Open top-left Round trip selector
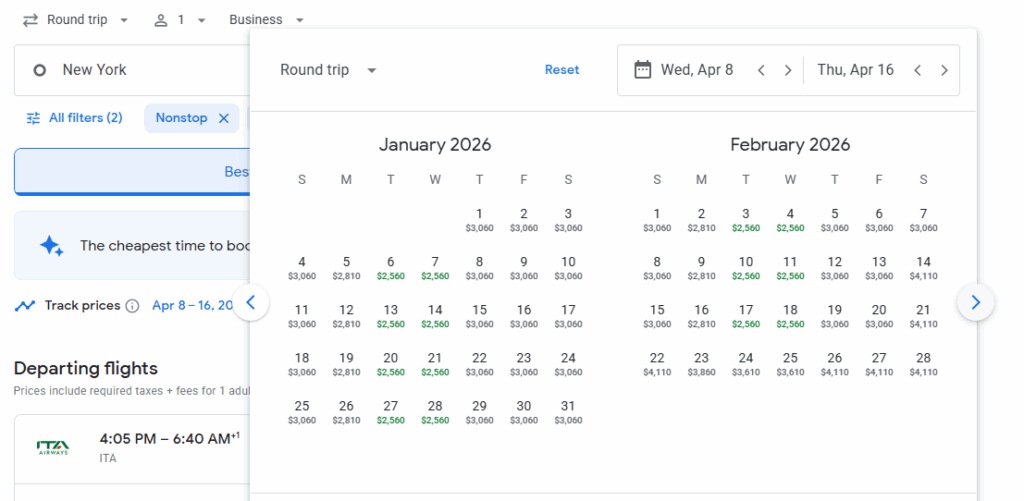Screen dimensions: 1024x501 point(76,20)
